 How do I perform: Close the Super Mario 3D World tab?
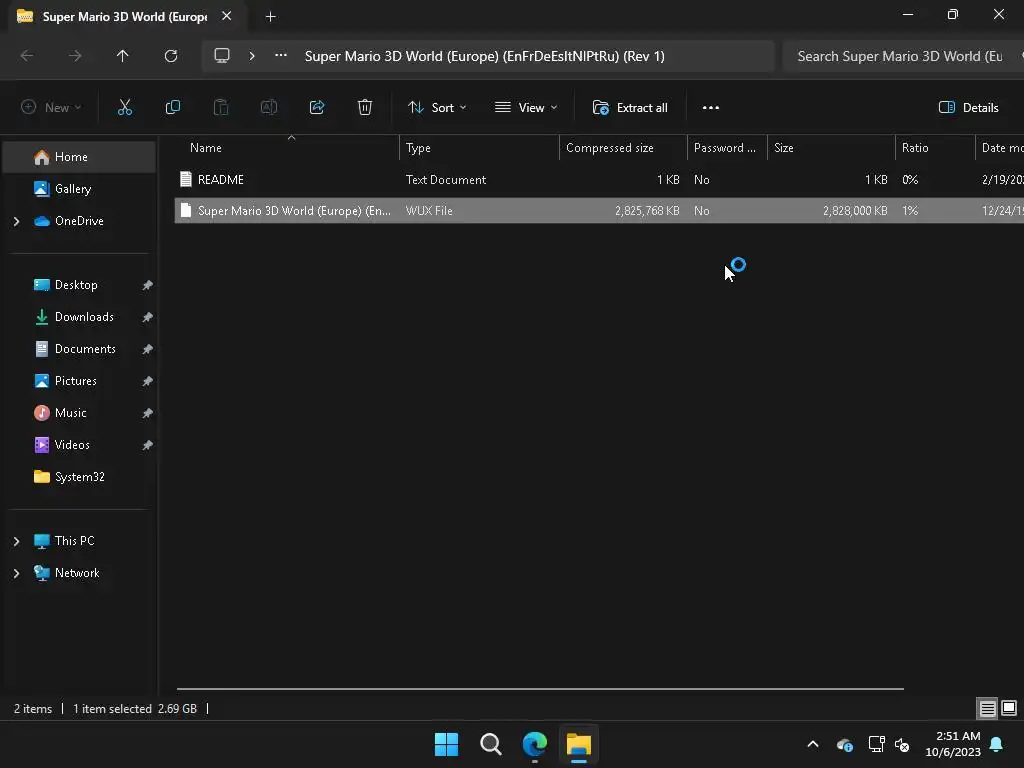(x=227, y=16)
